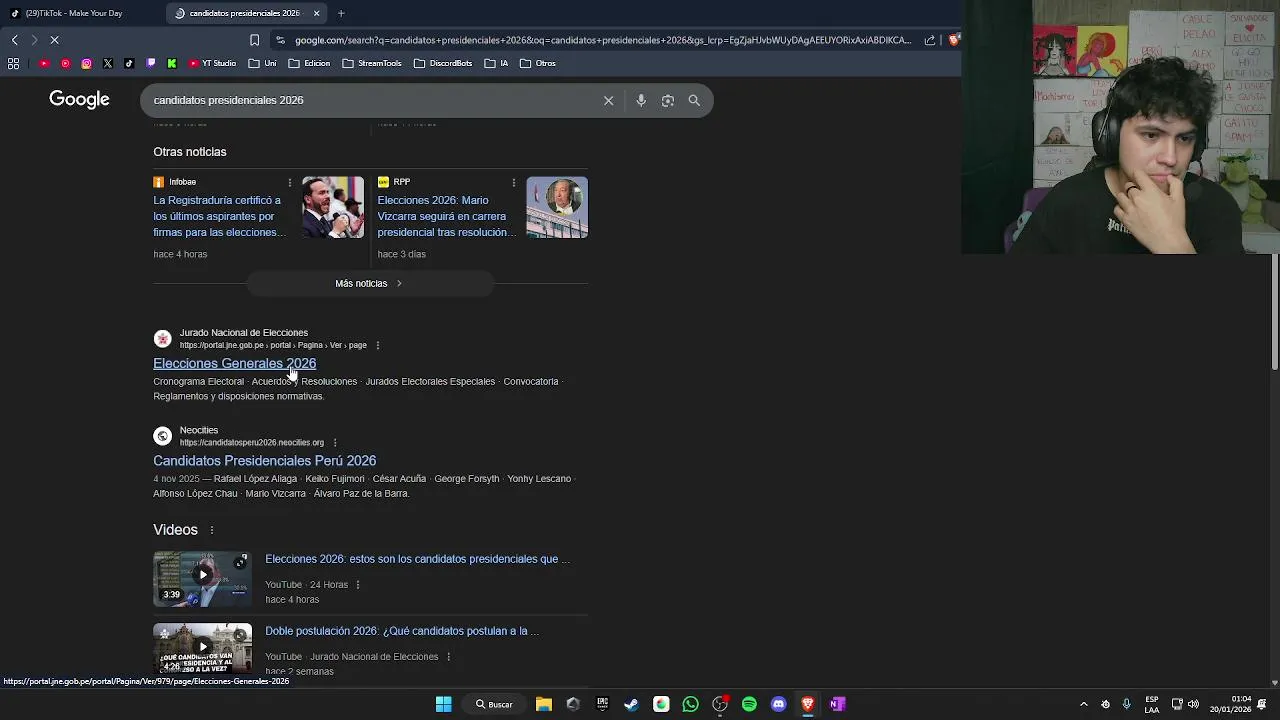The image size is (1280, 720).
Task: Open the YouTube bookmark
Action: 44,63
